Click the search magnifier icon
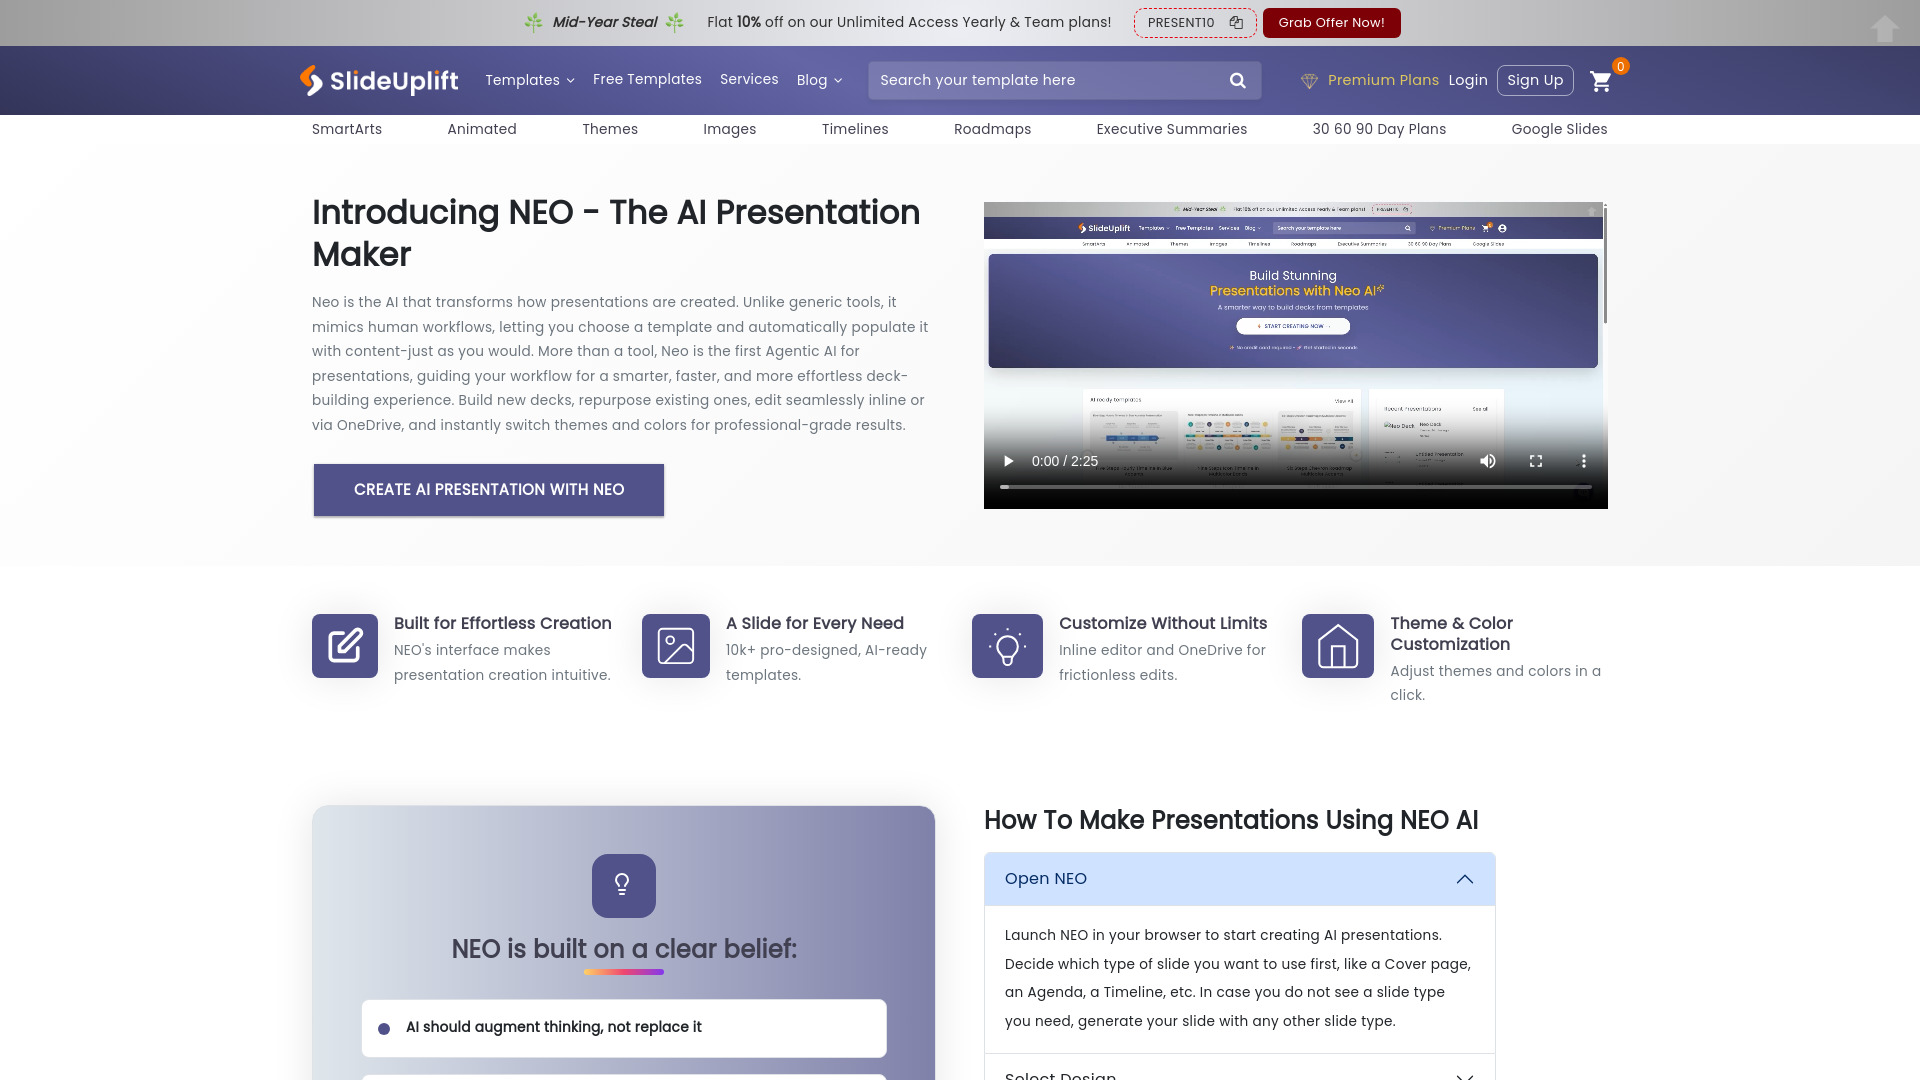This screenshot has height=1080, width=1920. 1237,80
